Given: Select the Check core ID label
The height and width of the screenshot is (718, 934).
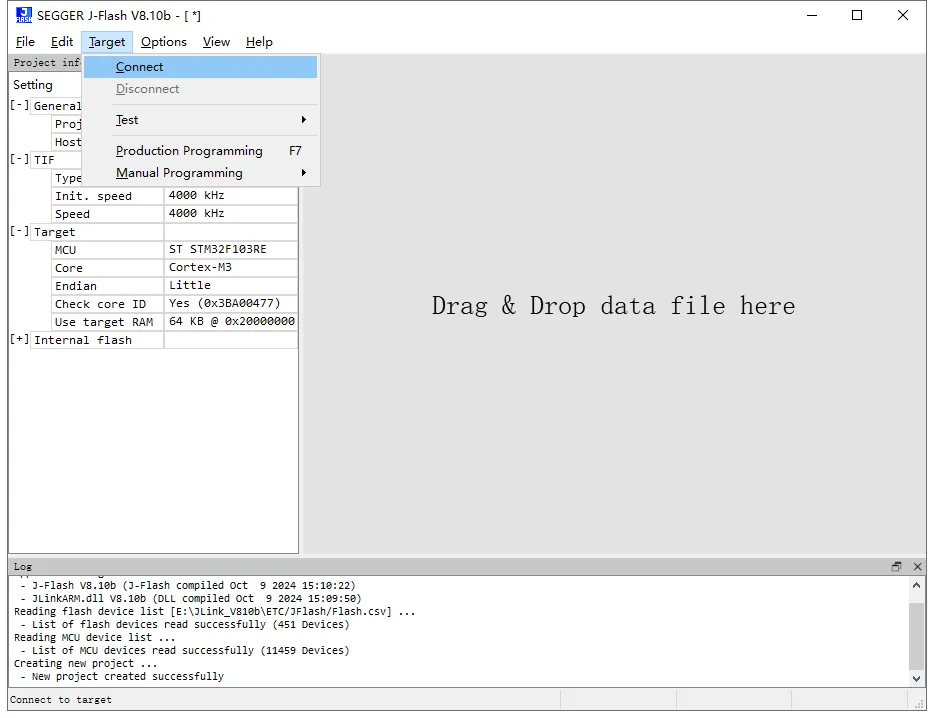Looking at the screenshot, I should click(108, 304).
